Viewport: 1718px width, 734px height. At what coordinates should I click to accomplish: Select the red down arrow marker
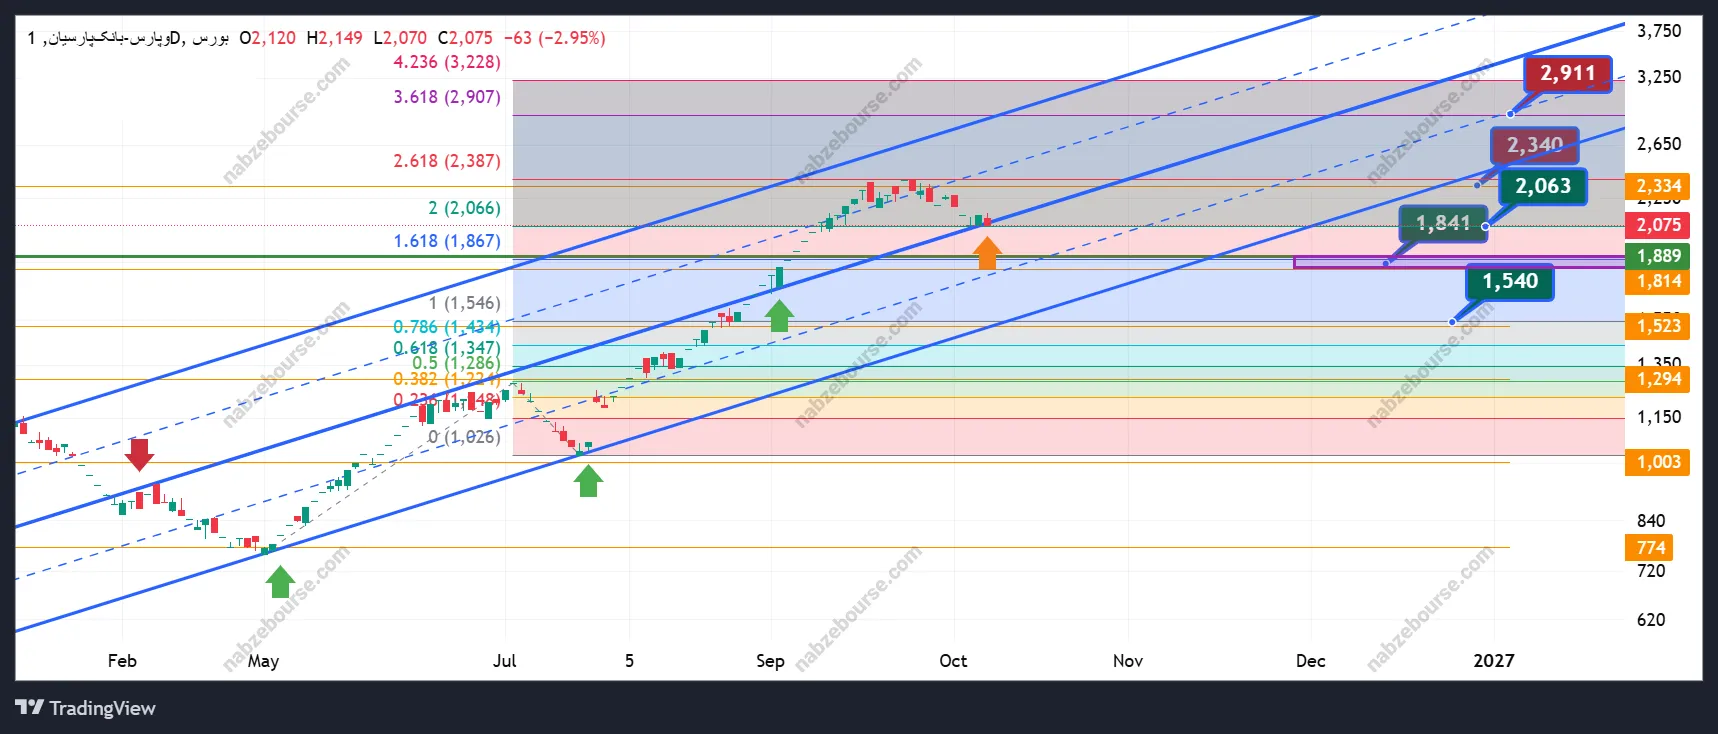140,455
